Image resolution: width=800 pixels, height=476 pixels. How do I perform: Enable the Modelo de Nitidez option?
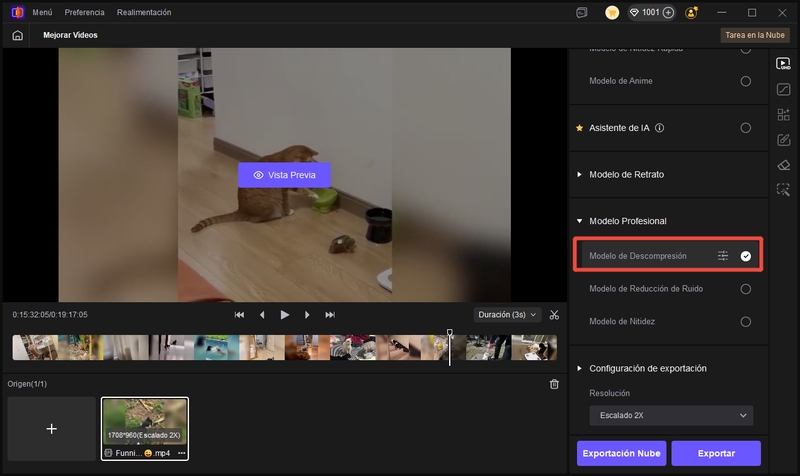tap(745, 322)
